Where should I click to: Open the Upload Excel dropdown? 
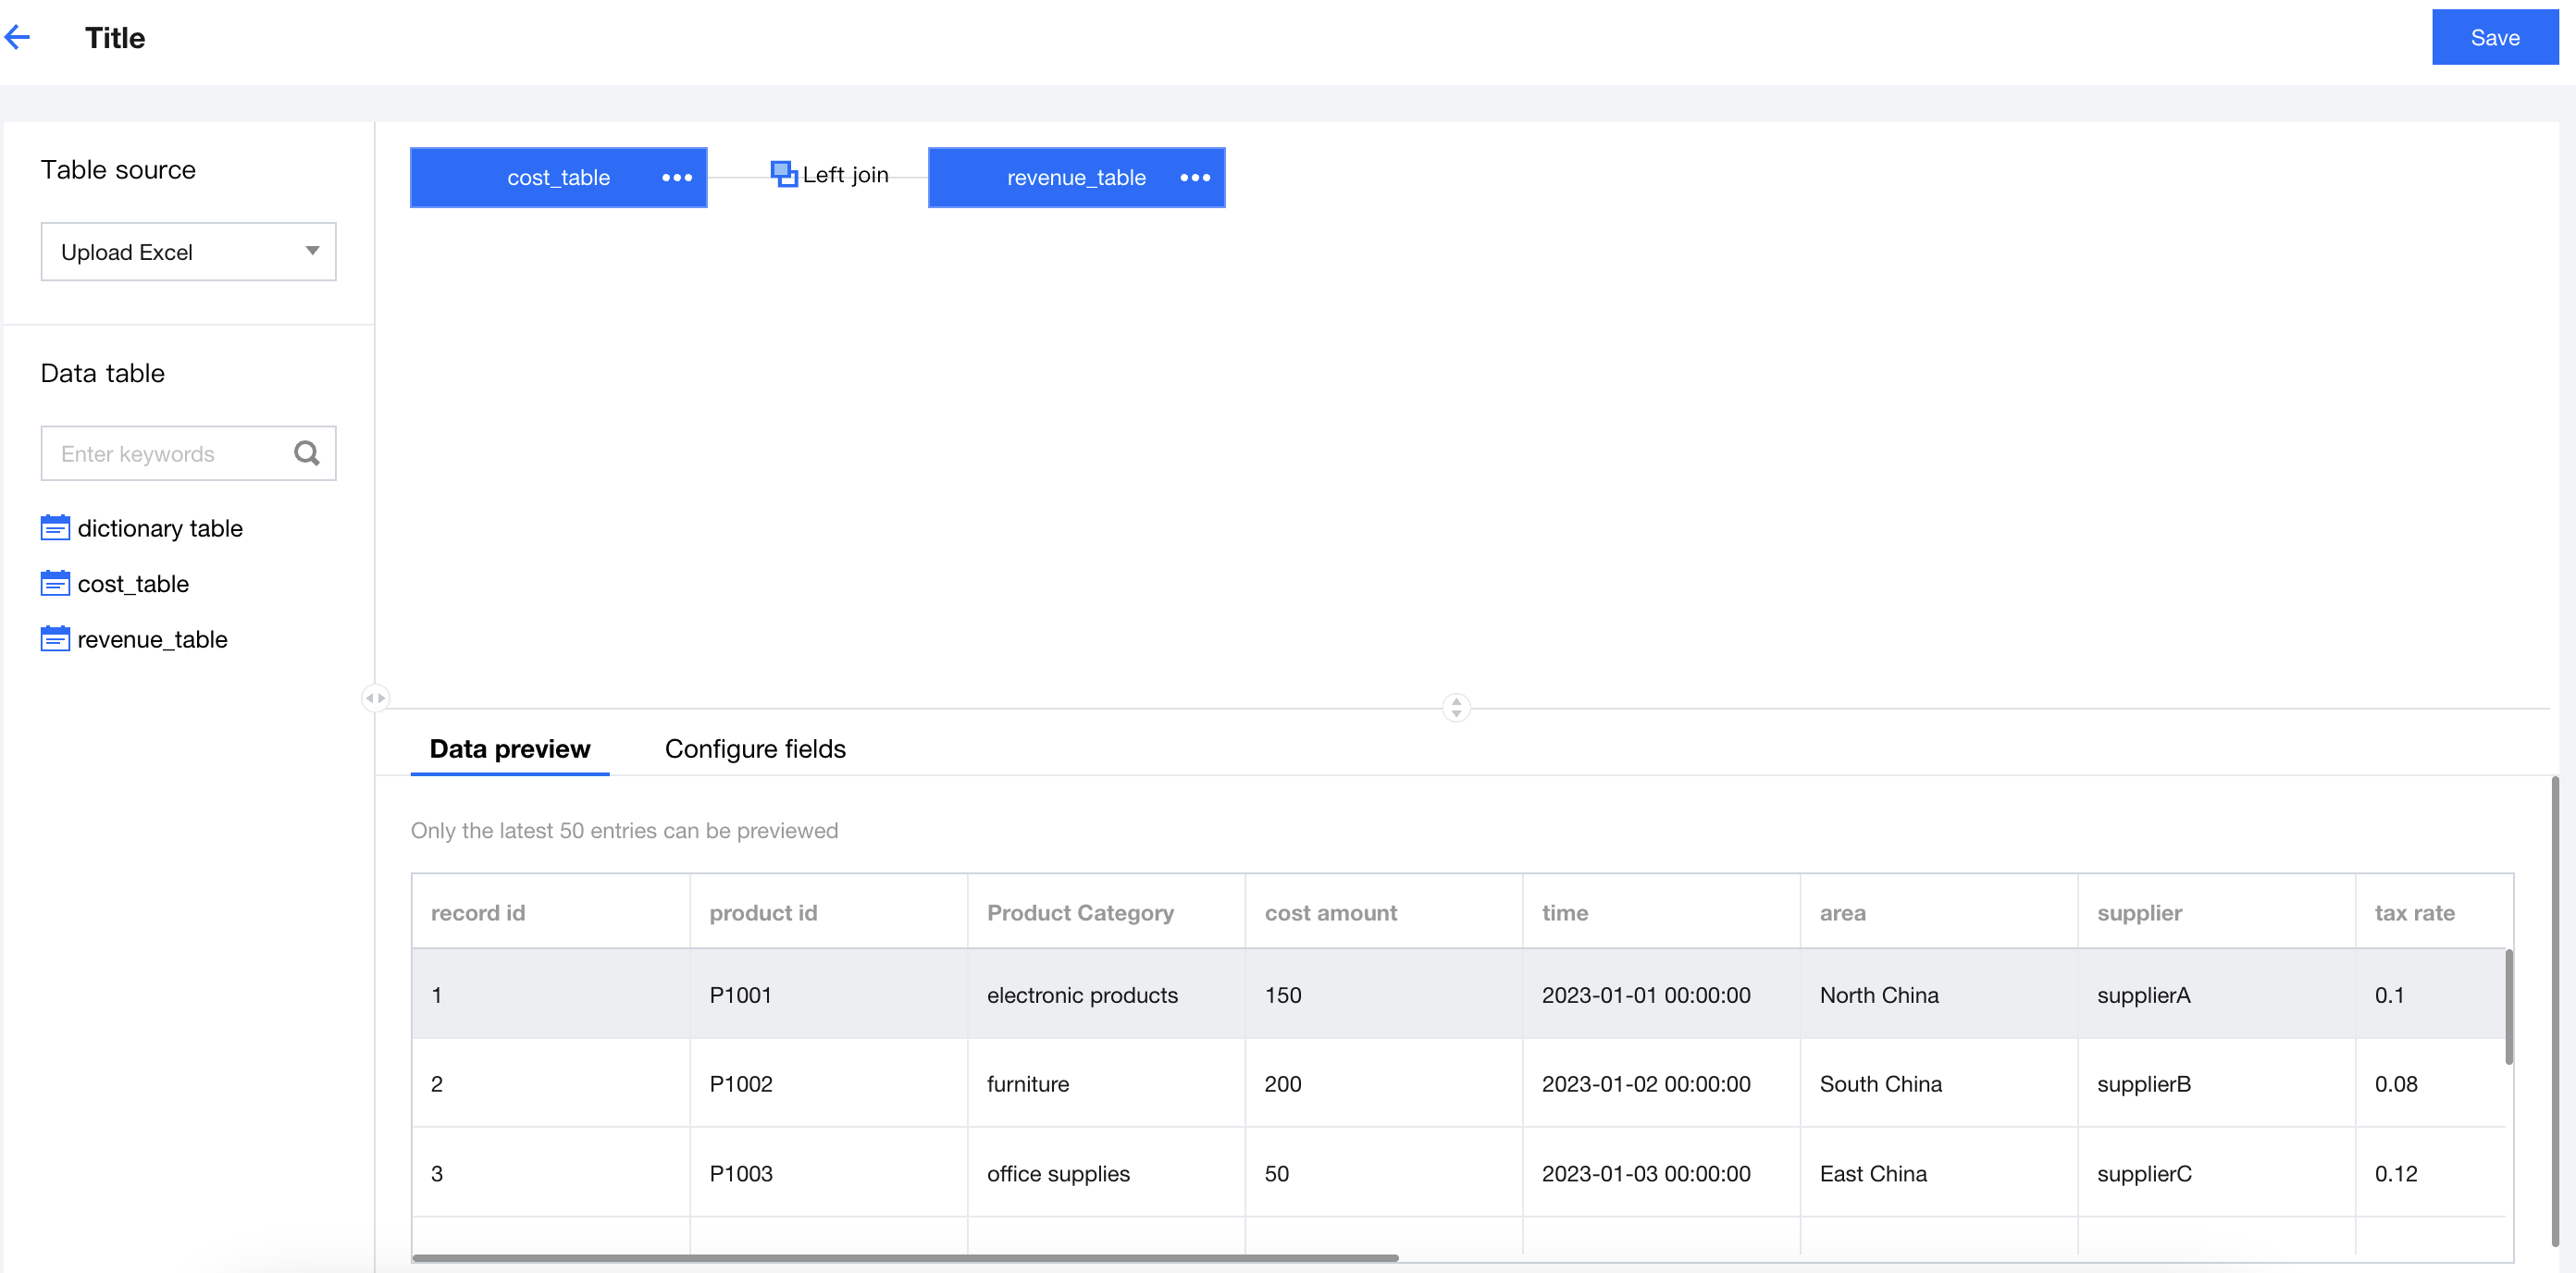click(x=188, y=252)
